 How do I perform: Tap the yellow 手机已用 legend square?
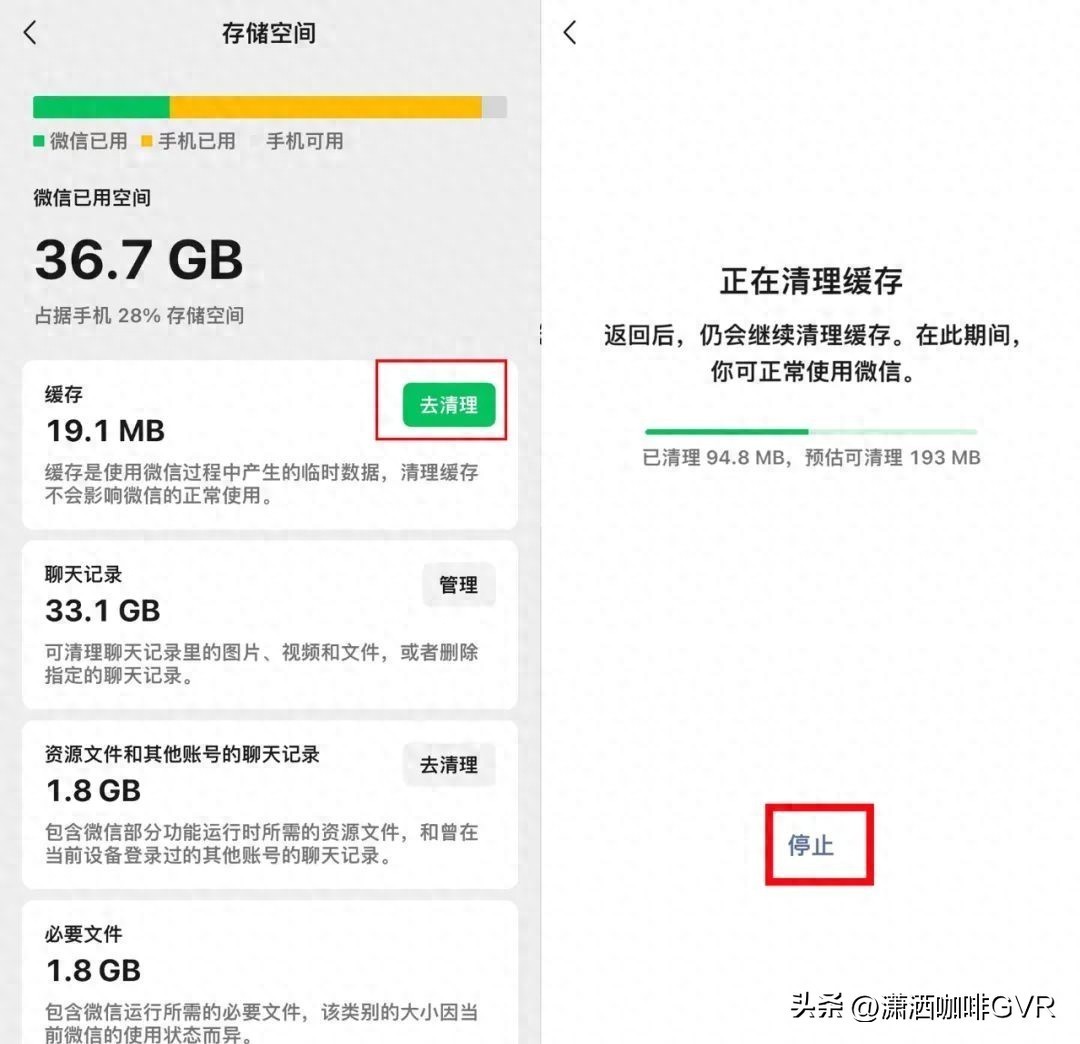click(146, 141)
